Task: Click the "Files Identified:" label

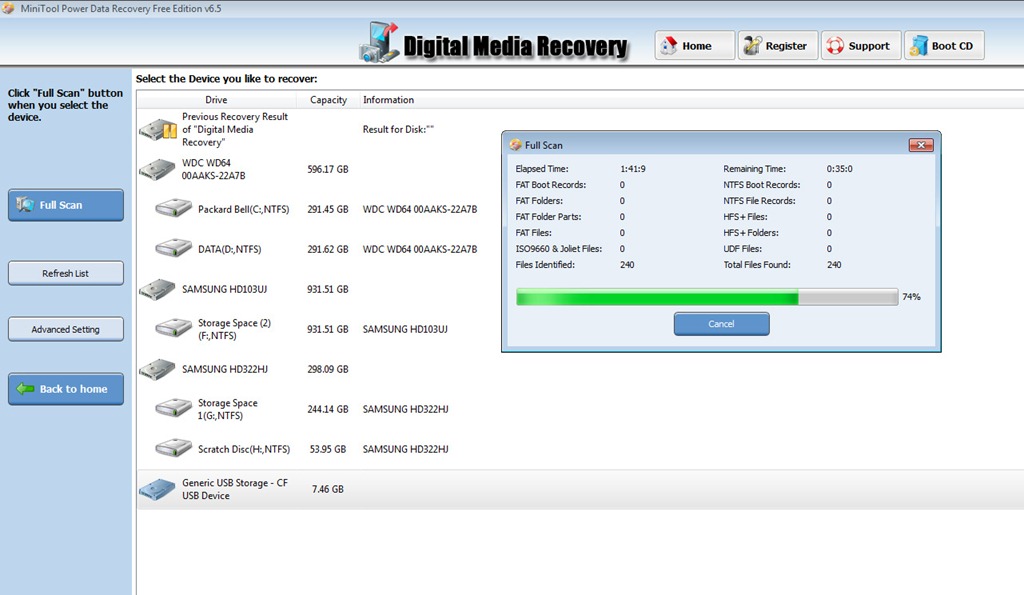Action: pos(545,265)
